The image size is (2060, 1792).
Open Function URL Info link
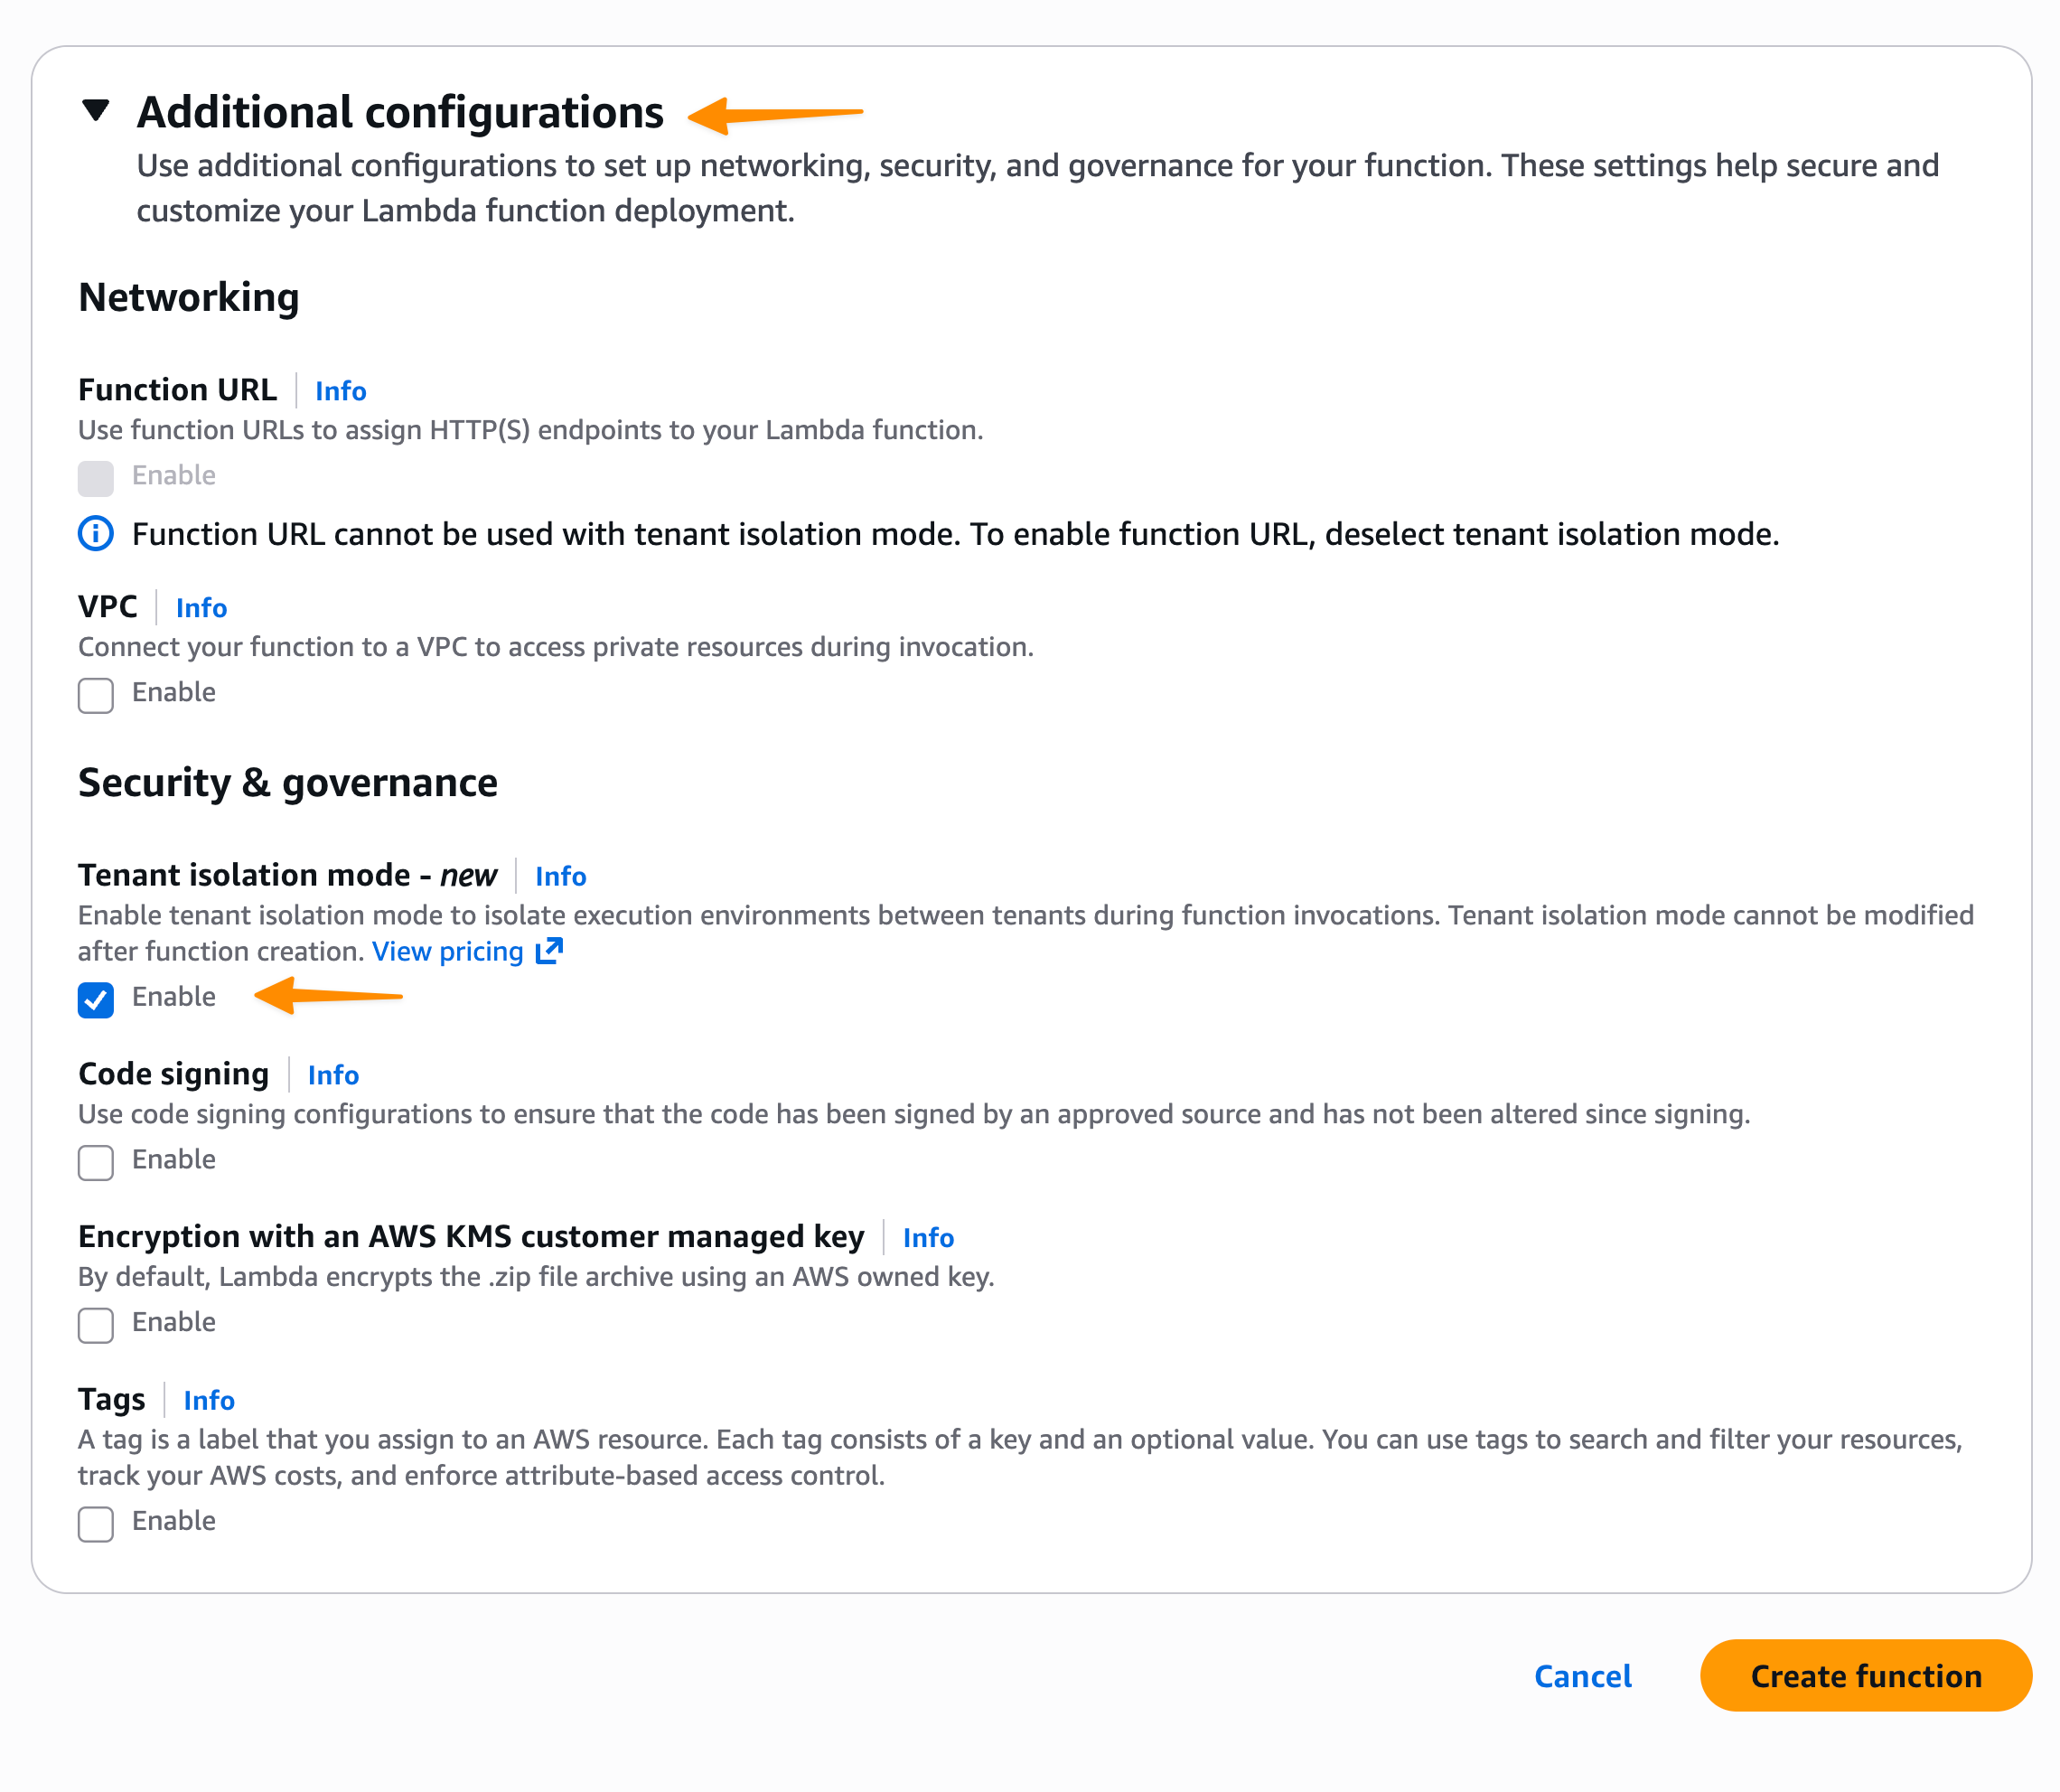tap(340, 391)
